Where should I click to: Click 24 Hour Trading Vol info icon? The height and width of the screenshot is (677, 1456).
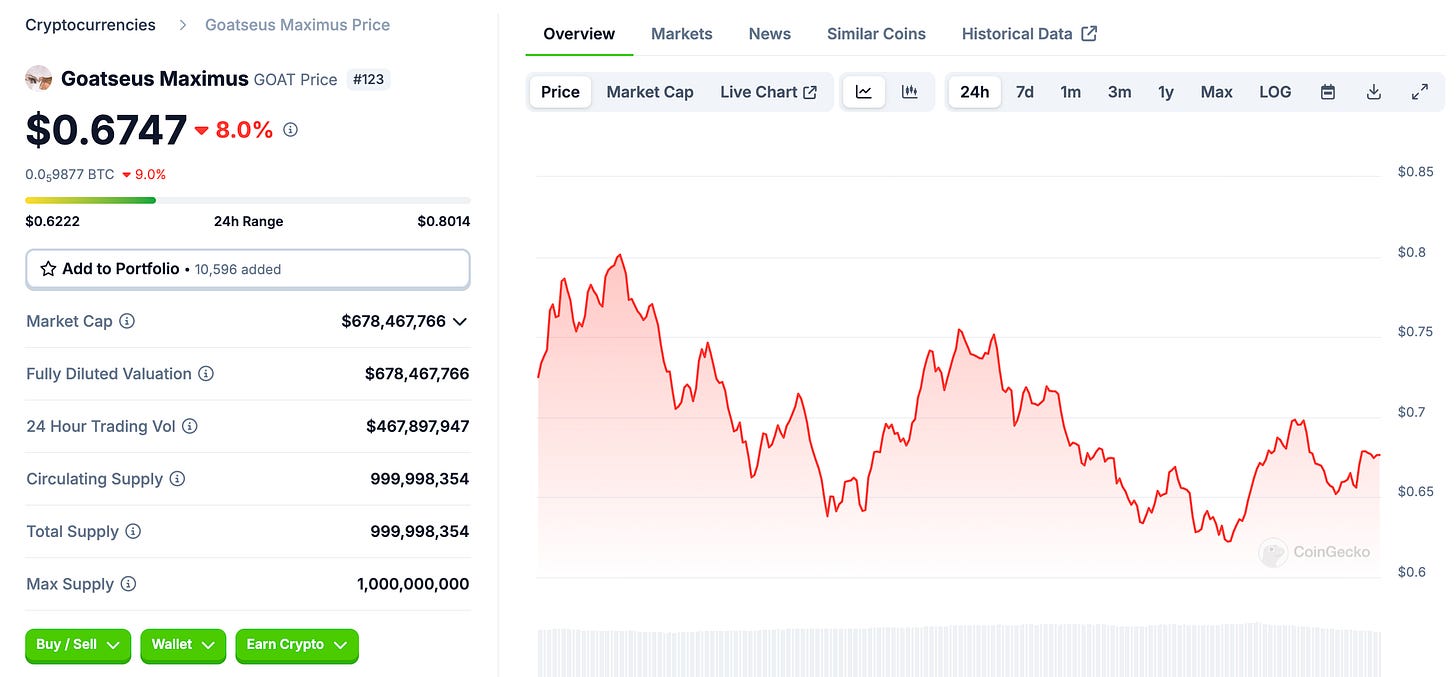tap(190, 426)
